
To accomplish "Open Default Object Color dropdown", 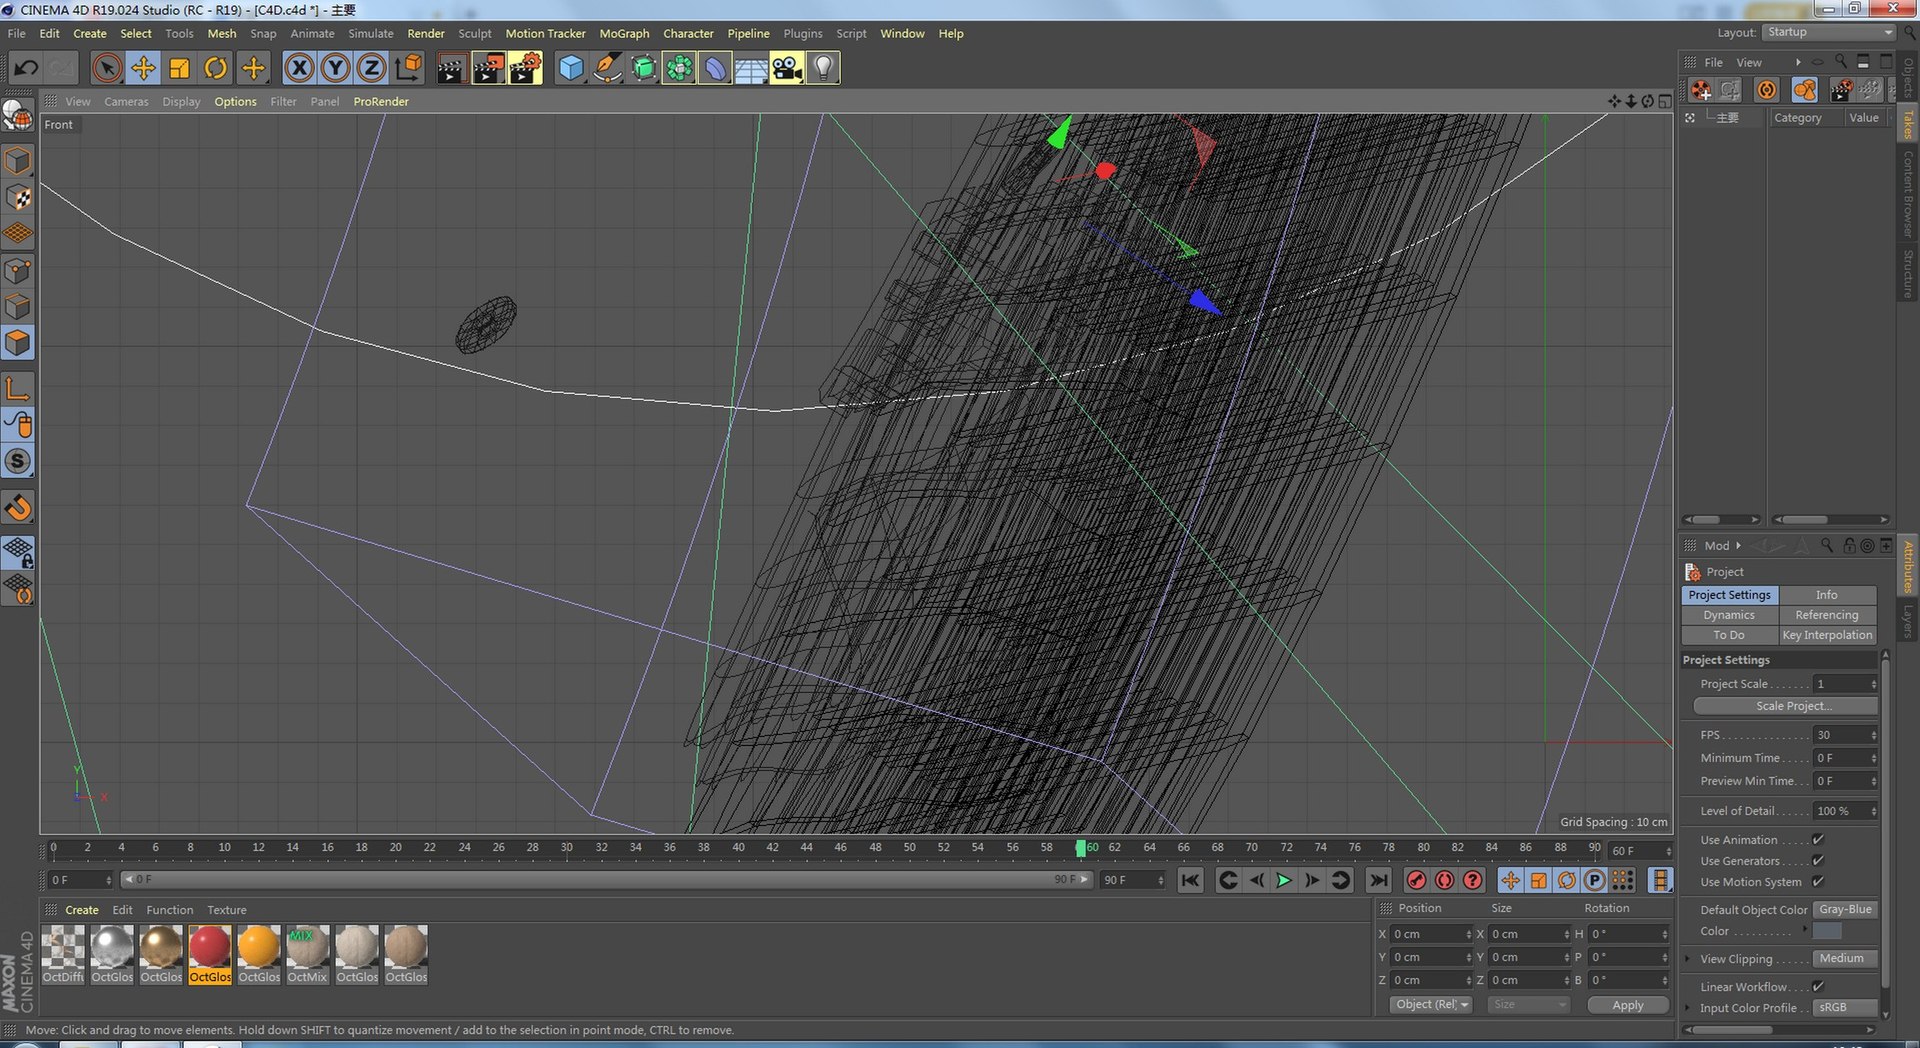I will point(1846,910).
